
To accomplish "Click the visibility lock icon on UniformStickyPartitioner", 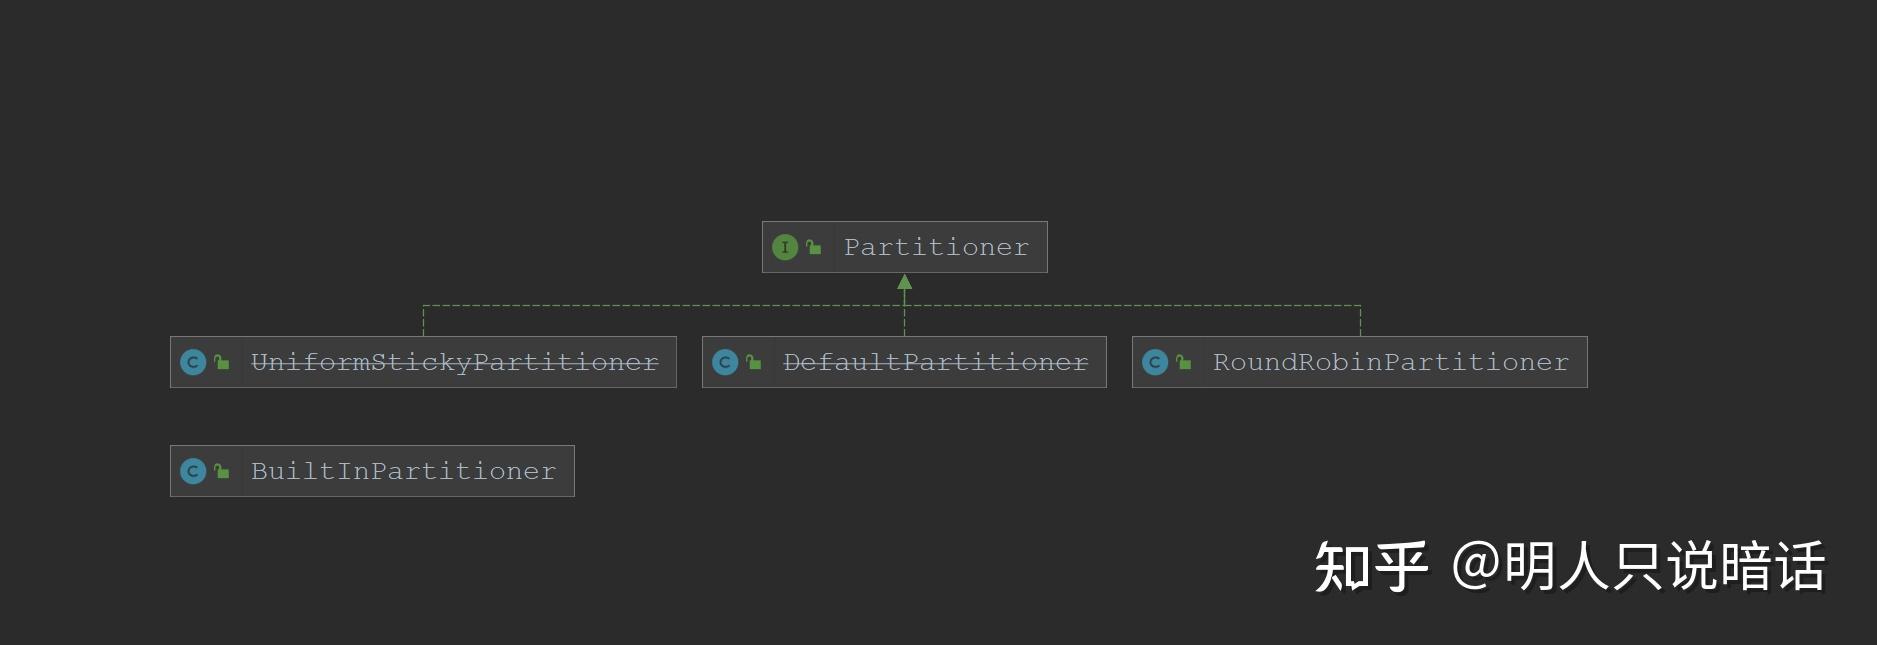I will (221, 362).
